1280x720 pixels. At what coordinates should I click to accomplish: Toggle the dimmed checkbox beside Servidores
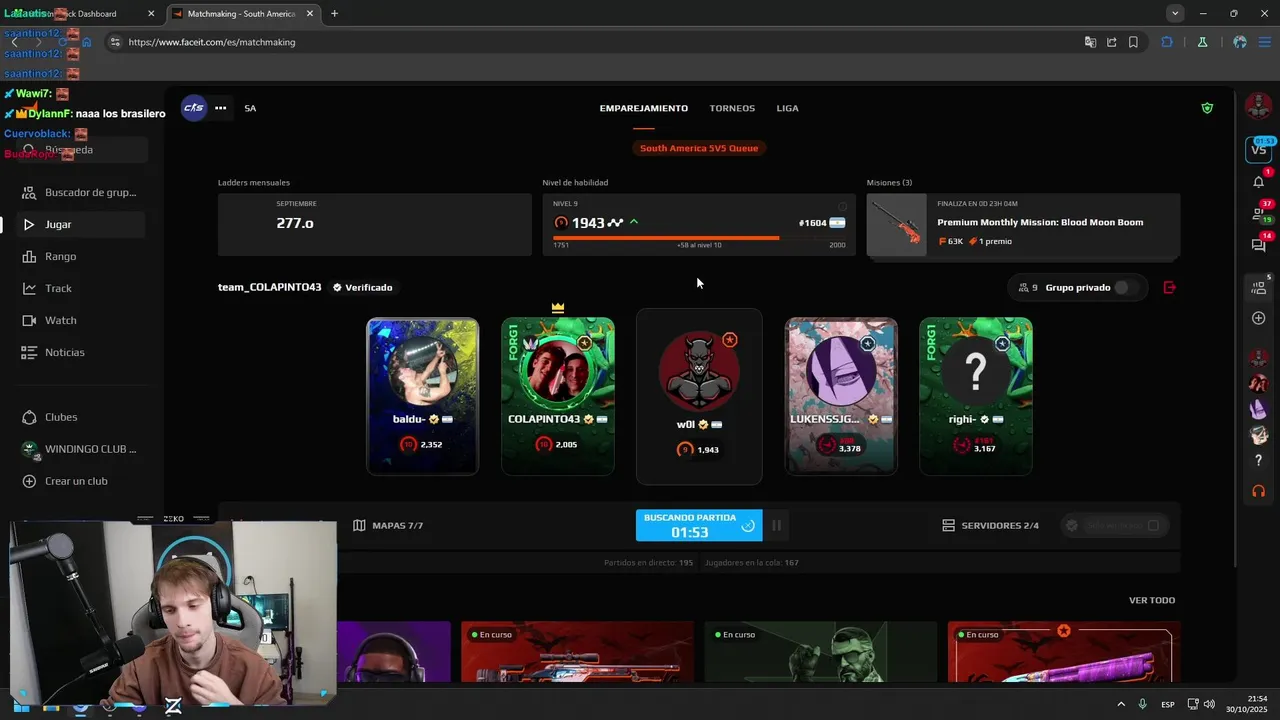click(1153, 526)
